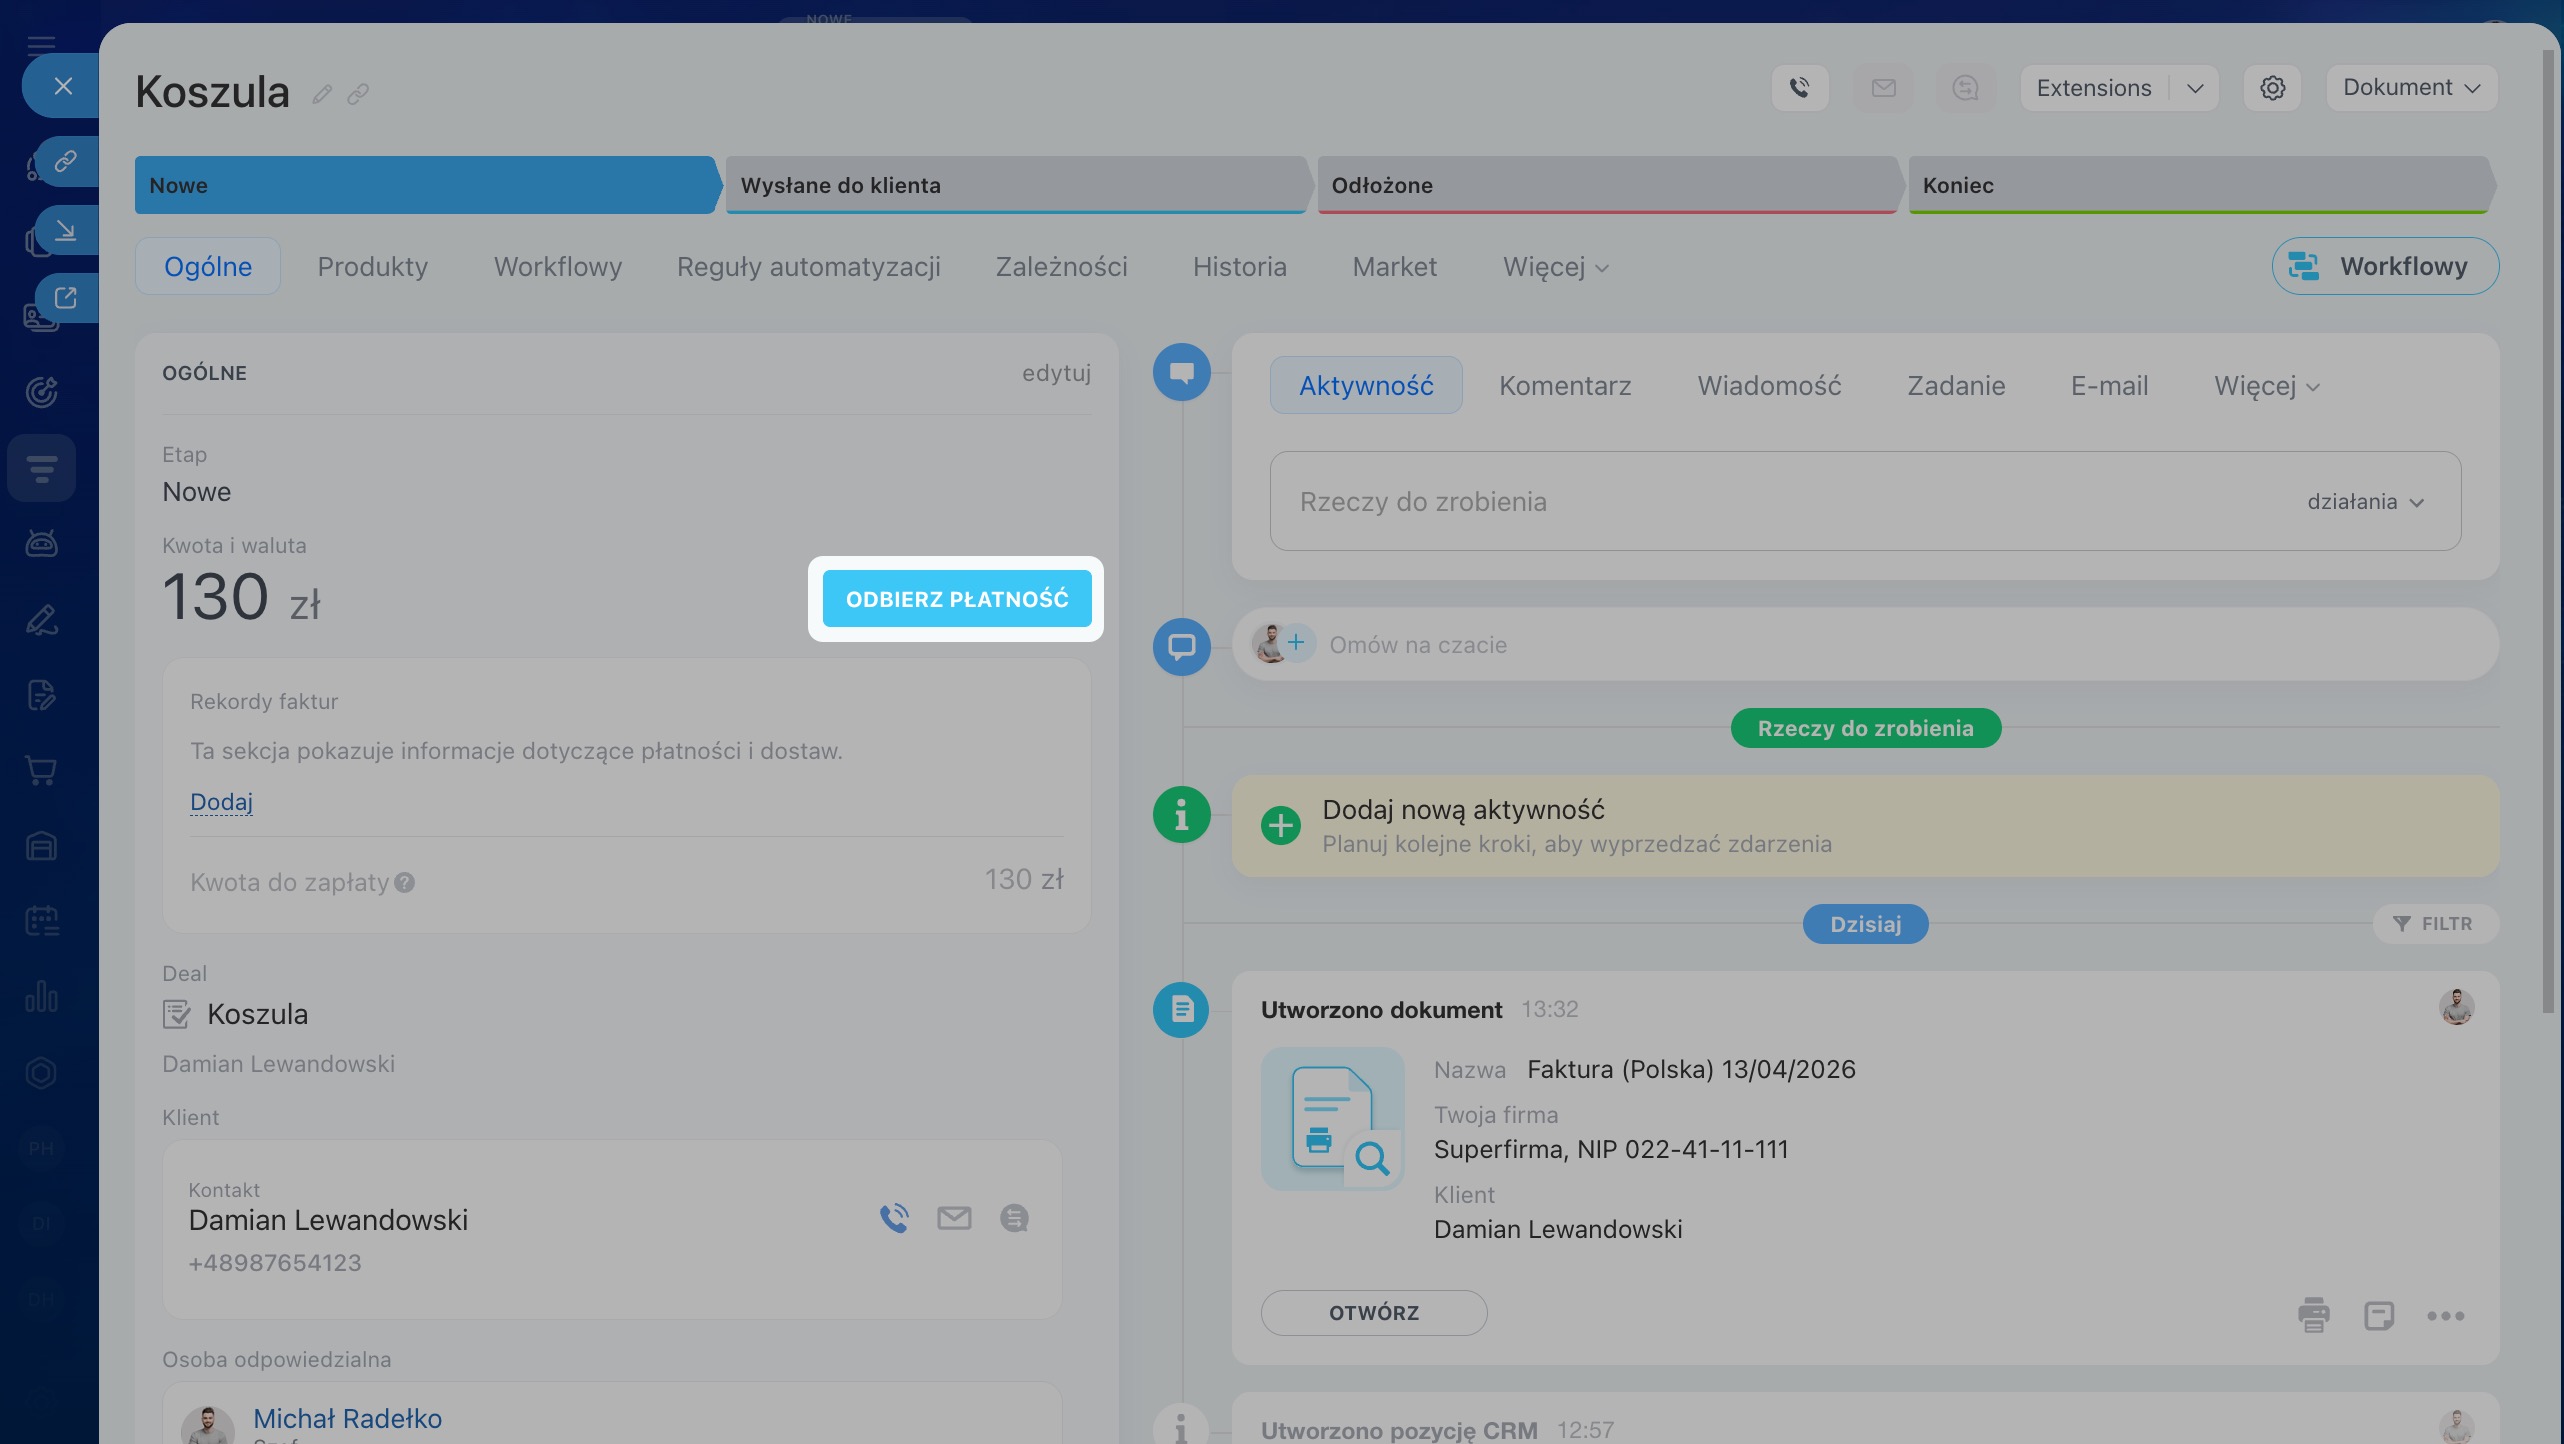
Task: Expand the Więcej tab menu
Action: pyautogui.click(x=1555, y=267)
